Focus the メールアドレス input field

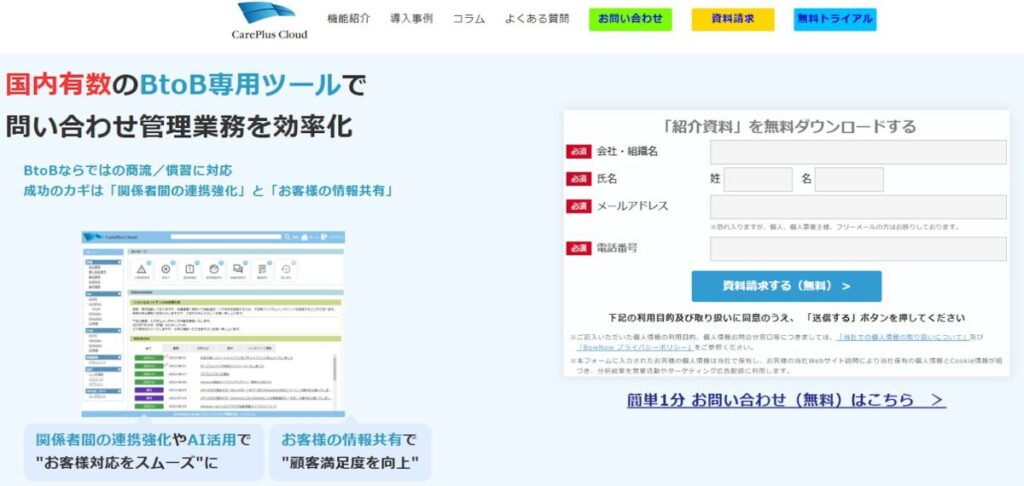coord(857,207)
